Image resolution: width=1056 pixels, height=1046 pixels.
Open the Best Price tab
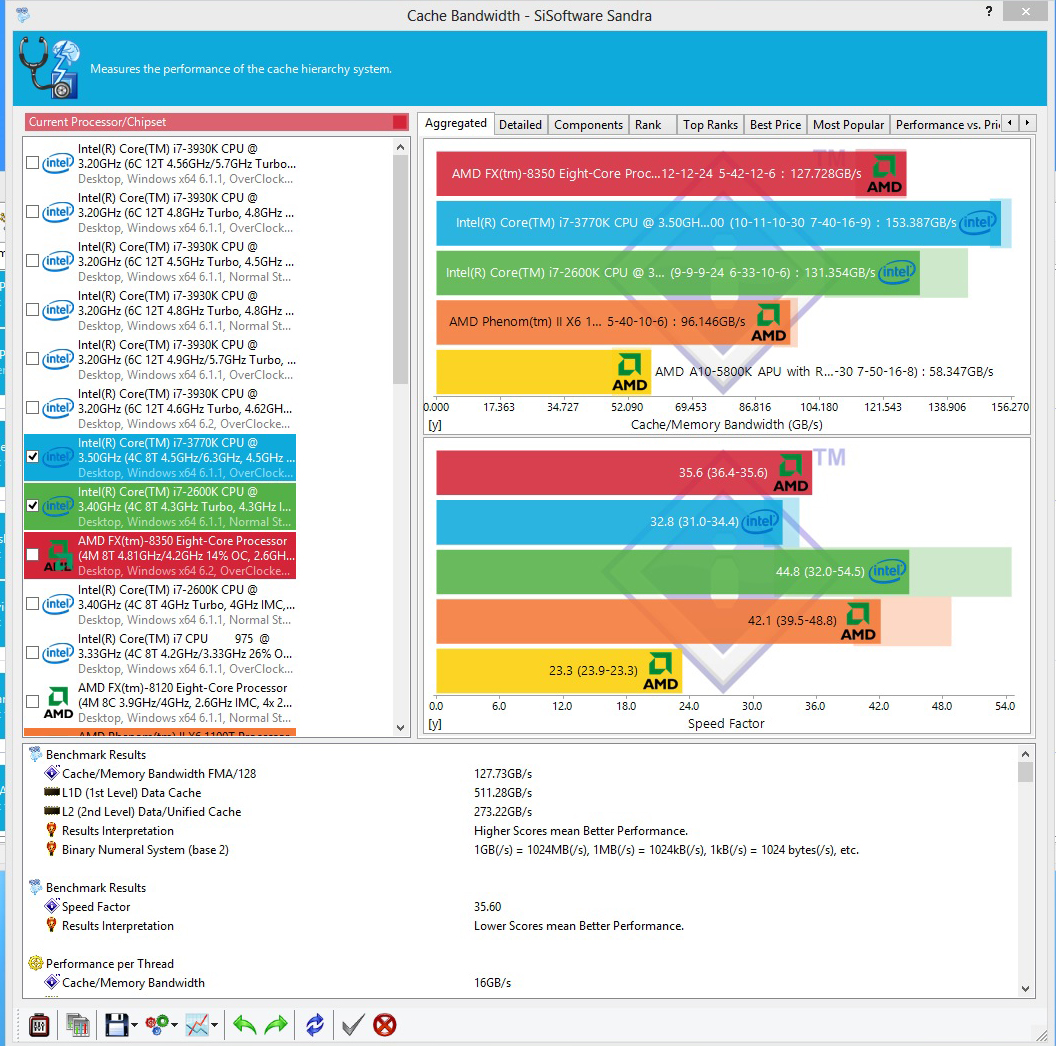[x=775, y=125]
